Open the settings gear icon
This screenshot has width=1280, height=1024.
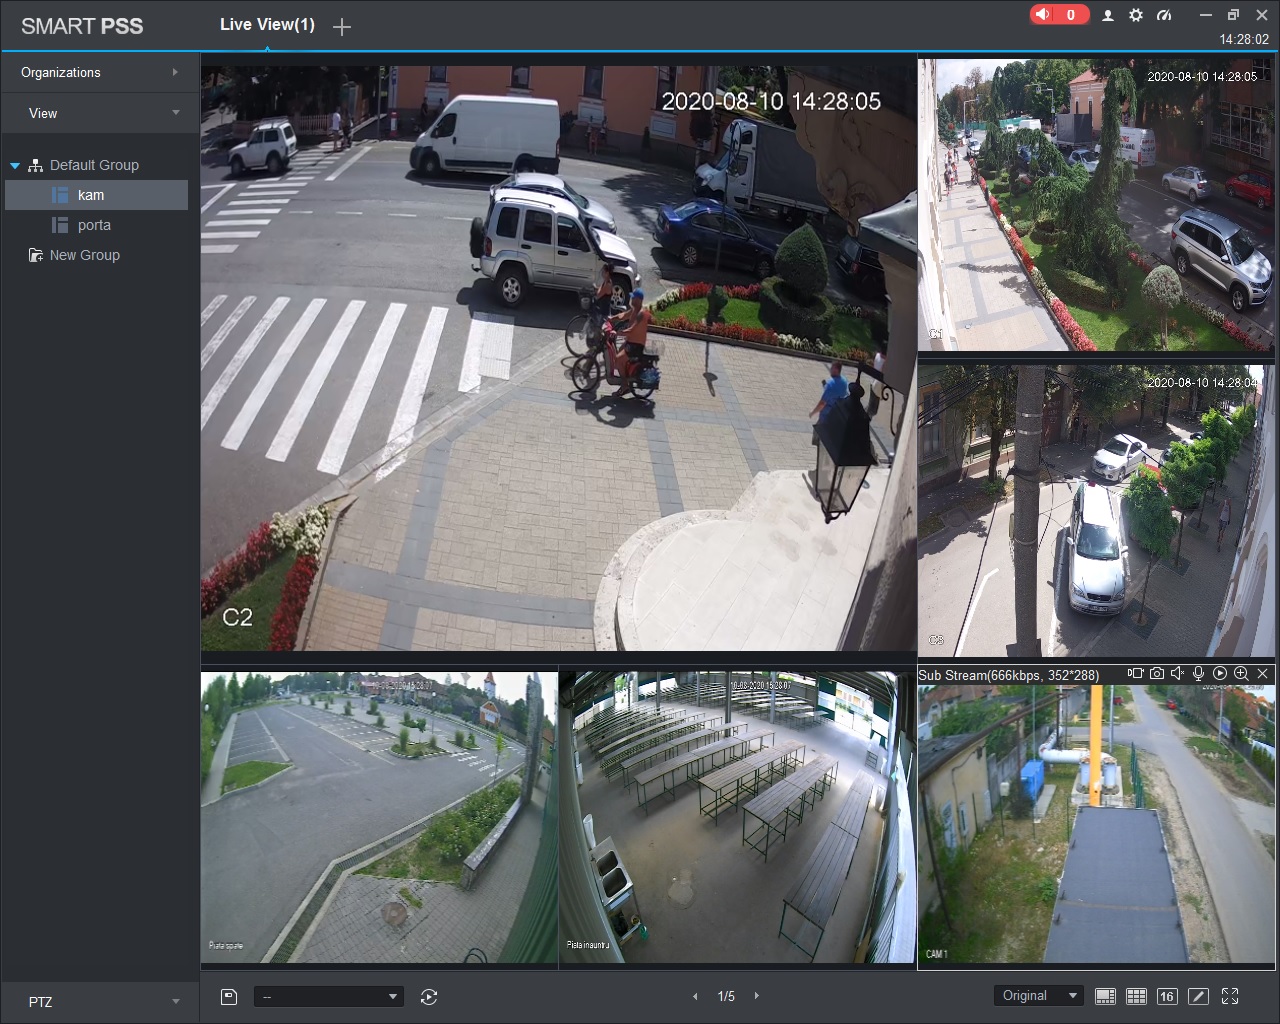1136,15
